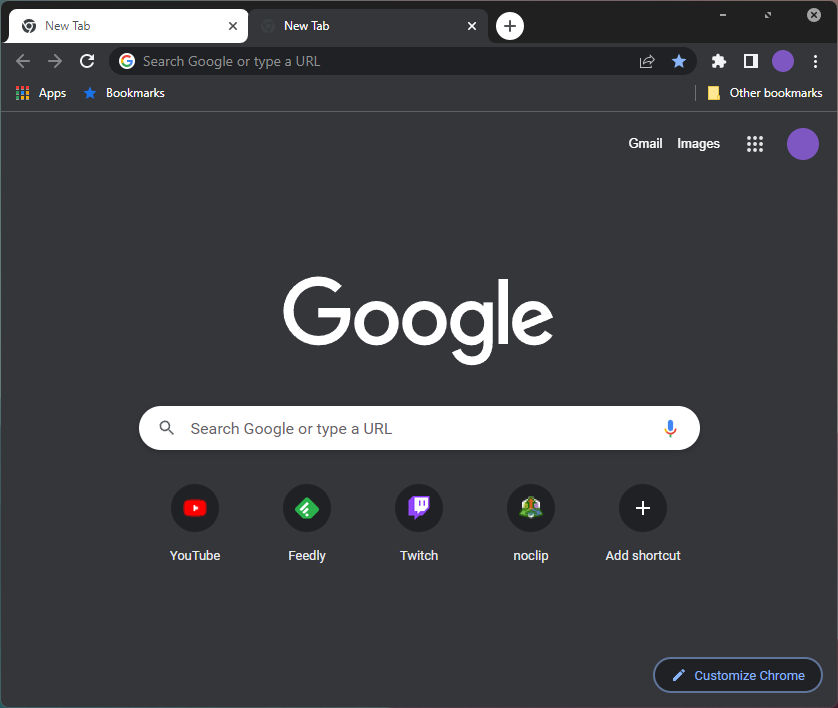The height and width of the screenshot is (708, 838).
Task: Open the Google apps grid launcher
Action: (755, 144)
